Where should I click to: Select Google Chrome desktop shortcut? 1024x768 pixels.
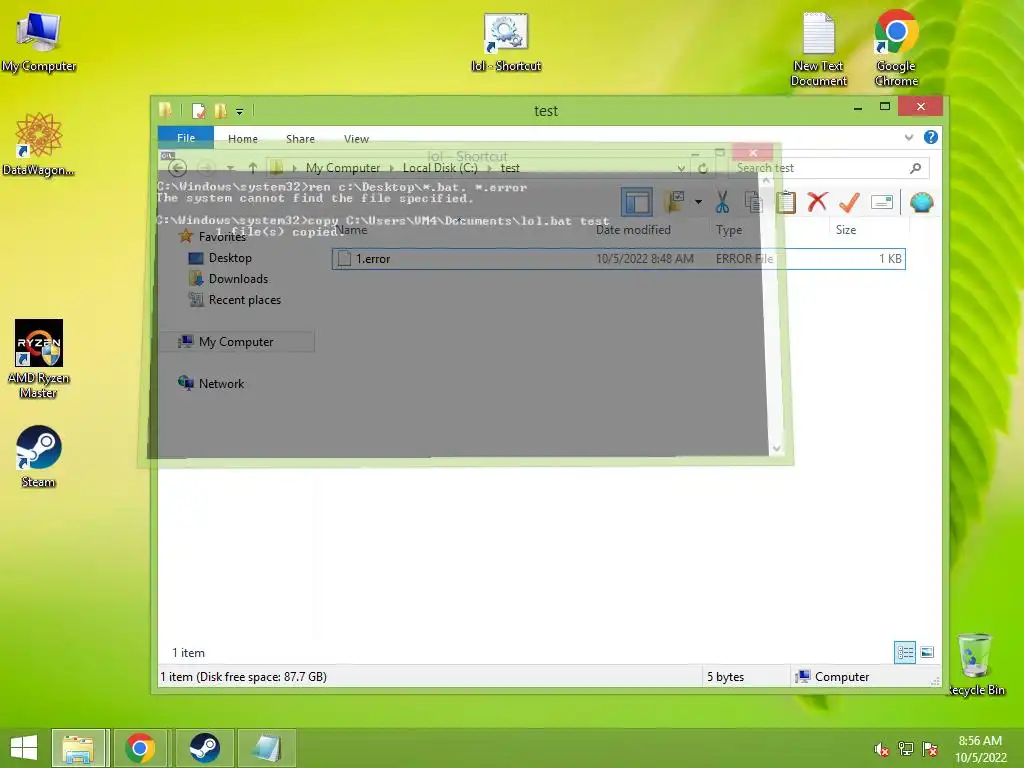(896, 49)
